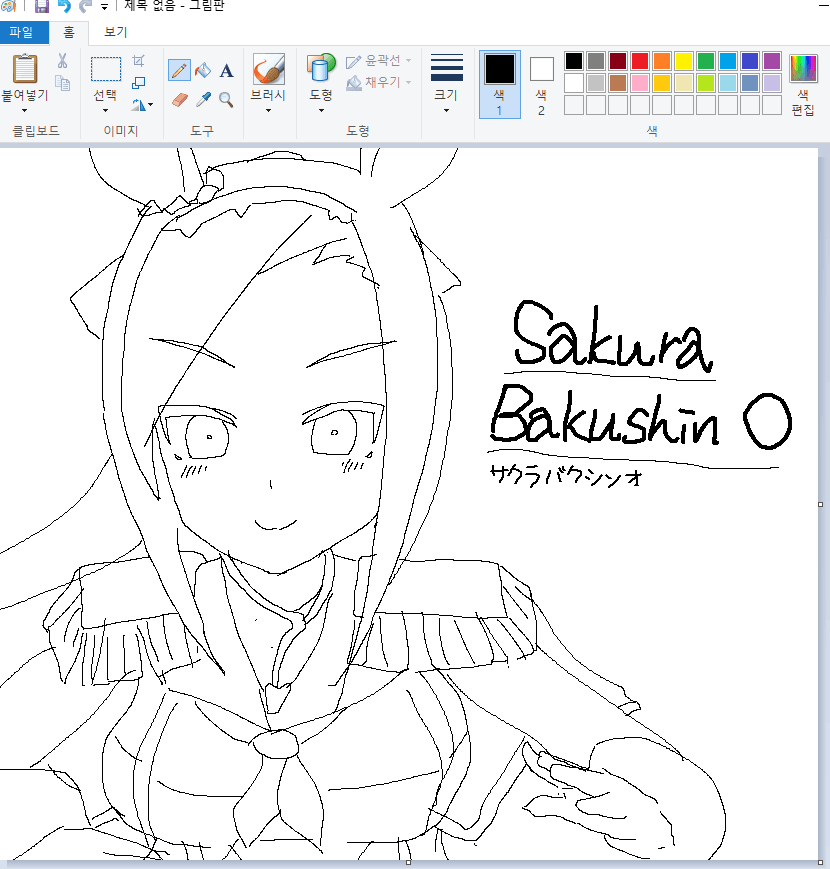Expand the Paste dropdown arrow
Image resolution: width=830 pixels, height=869 pixels.
(x=24, y=110)
